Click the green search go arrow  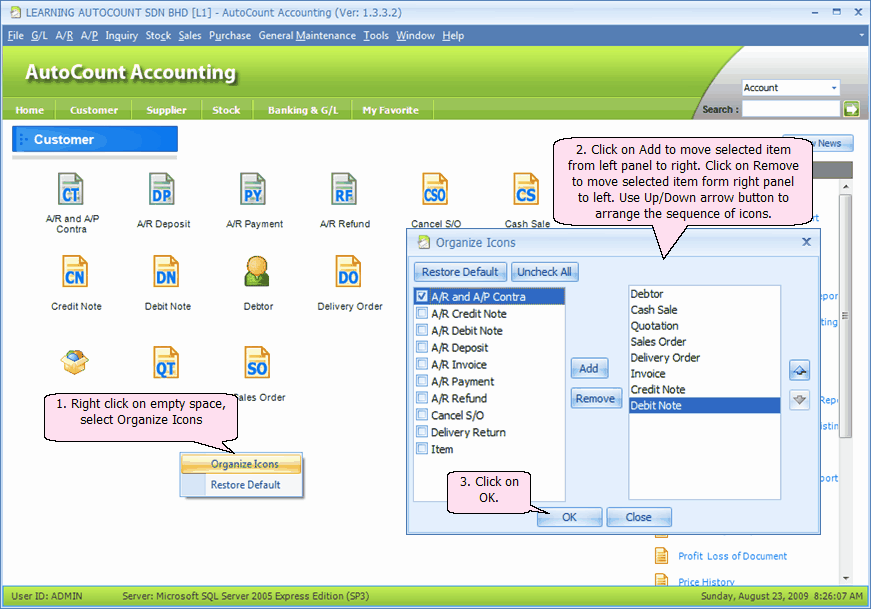pos(851,109)
